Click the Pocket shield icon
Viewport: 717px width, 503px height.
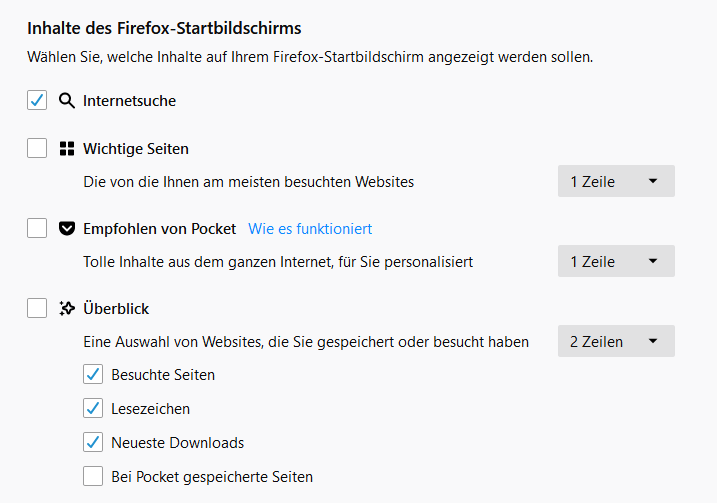click(67, 229)
